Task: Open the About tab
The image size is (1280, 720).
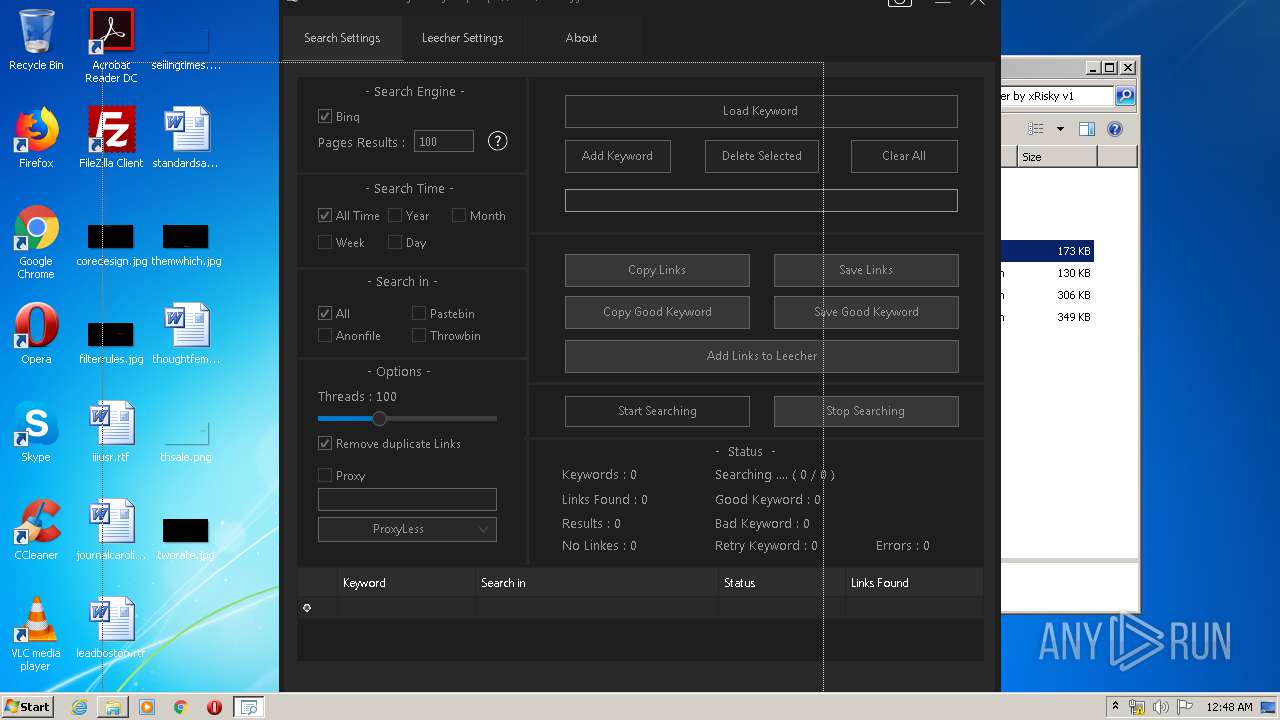Action: point(581,38)
